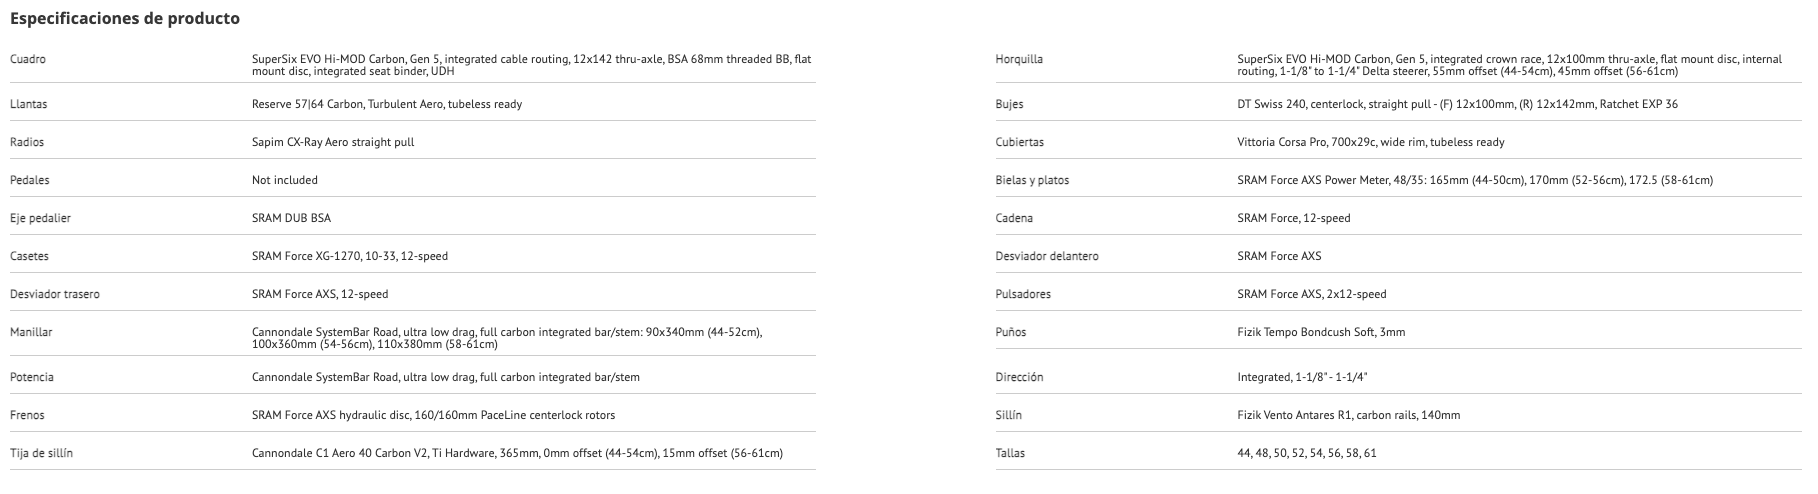This screenshot has height=494, width=1818.
Task: Click the Reserve 57|64 Carbon wheel description
Action: (x=386, y=104)
